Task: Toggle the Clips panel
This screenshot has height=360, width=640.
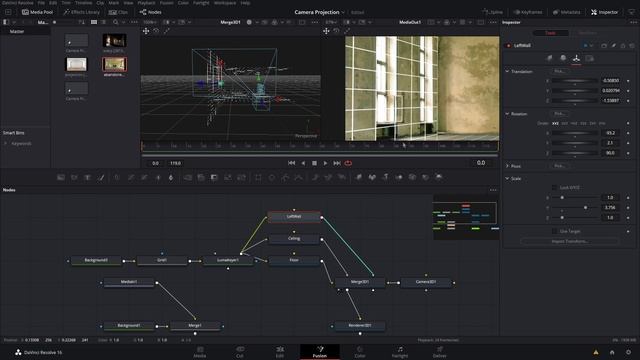Action: coord(118,12)
